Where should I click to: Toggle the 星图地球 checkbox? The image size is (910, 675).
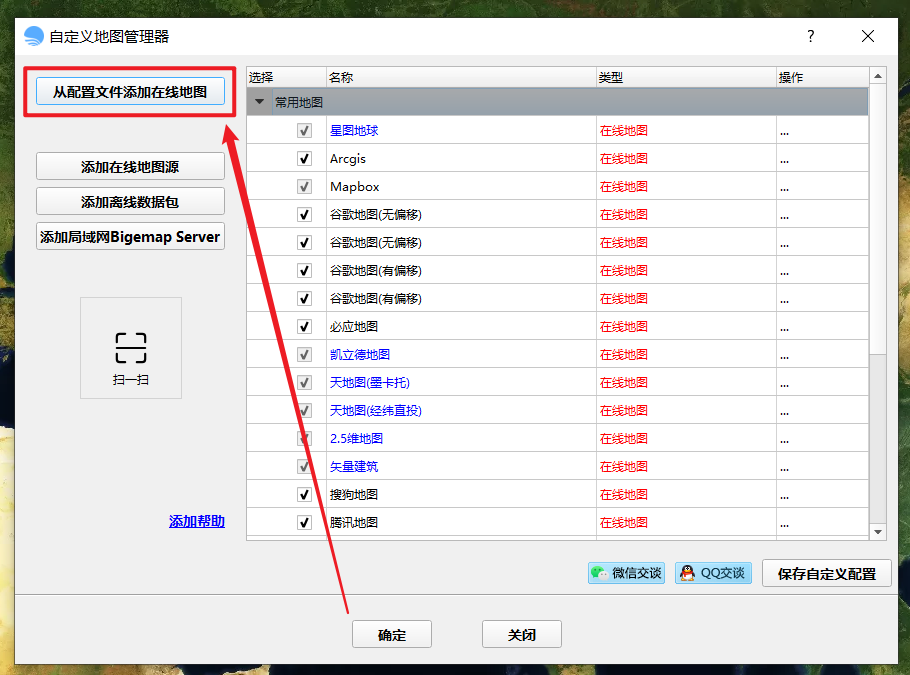click(304, 131)
